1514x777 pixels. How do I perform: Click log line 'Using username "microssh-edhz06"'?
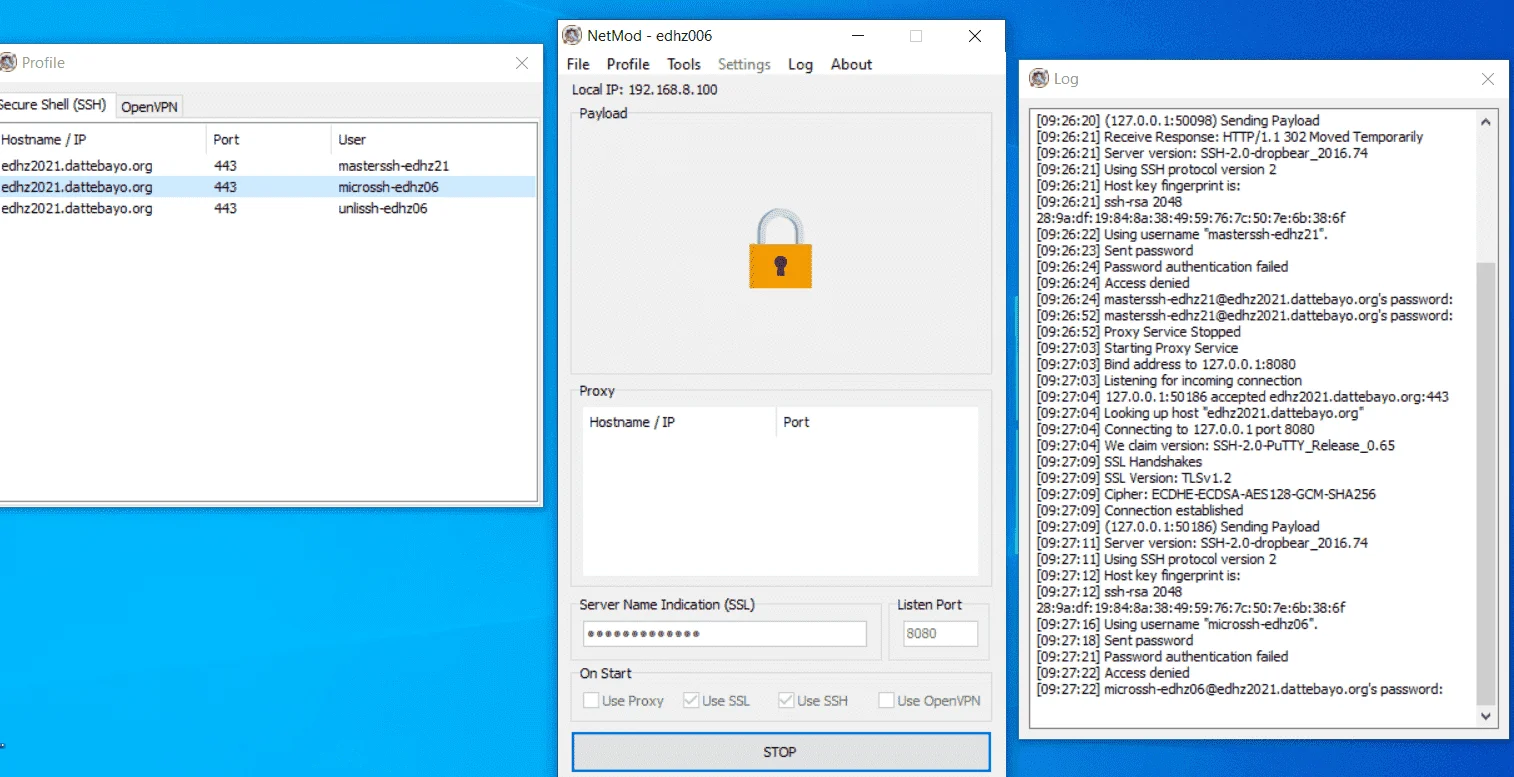1177,624
